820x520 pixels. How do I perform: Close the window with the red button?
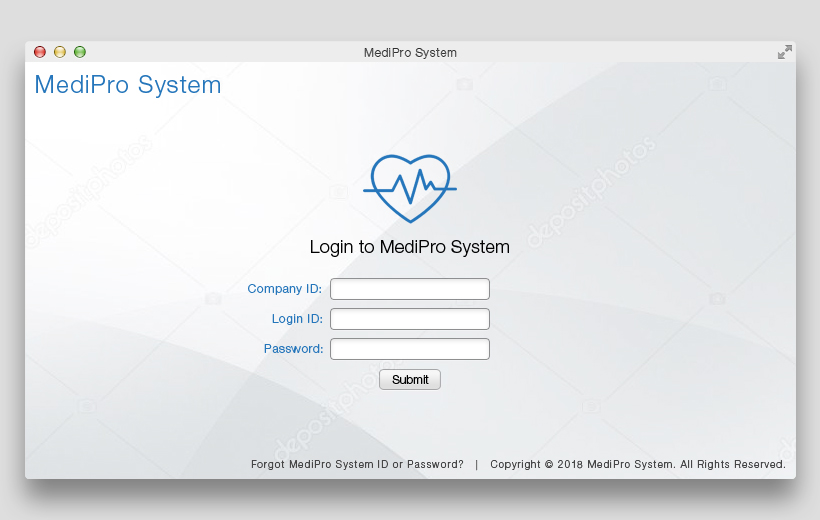[x=40, y=52]
